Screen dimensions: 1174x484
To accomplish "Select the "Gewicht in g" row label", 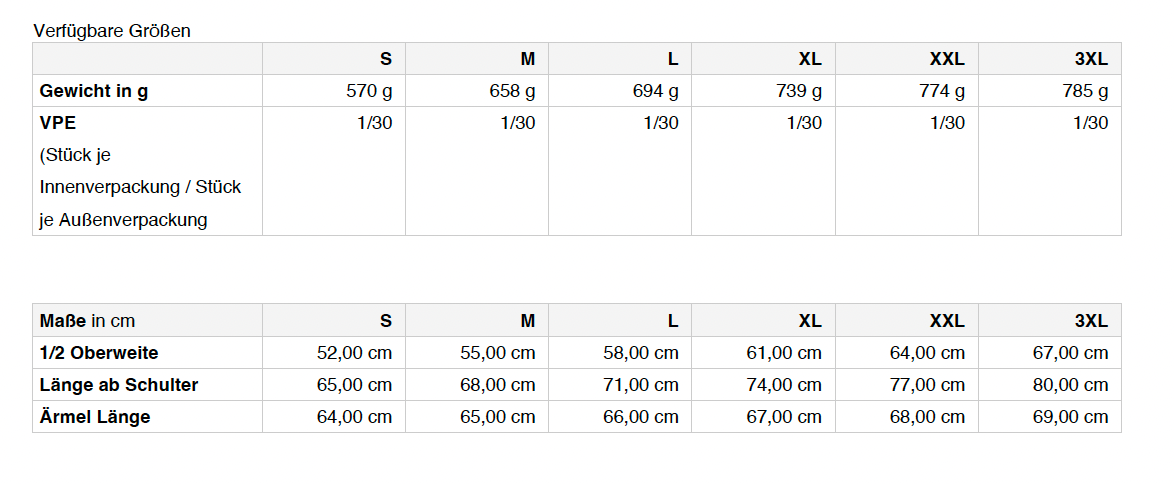I will click(94, 91).
